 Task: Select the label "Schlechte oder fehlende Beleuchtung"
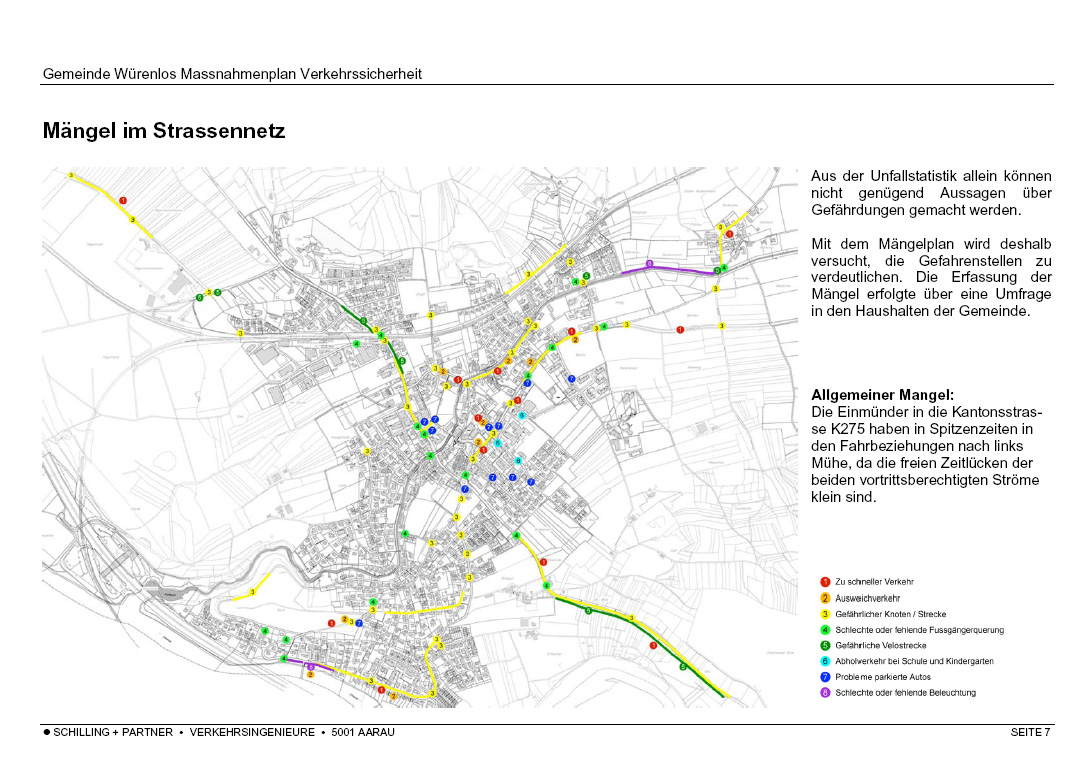905,692
